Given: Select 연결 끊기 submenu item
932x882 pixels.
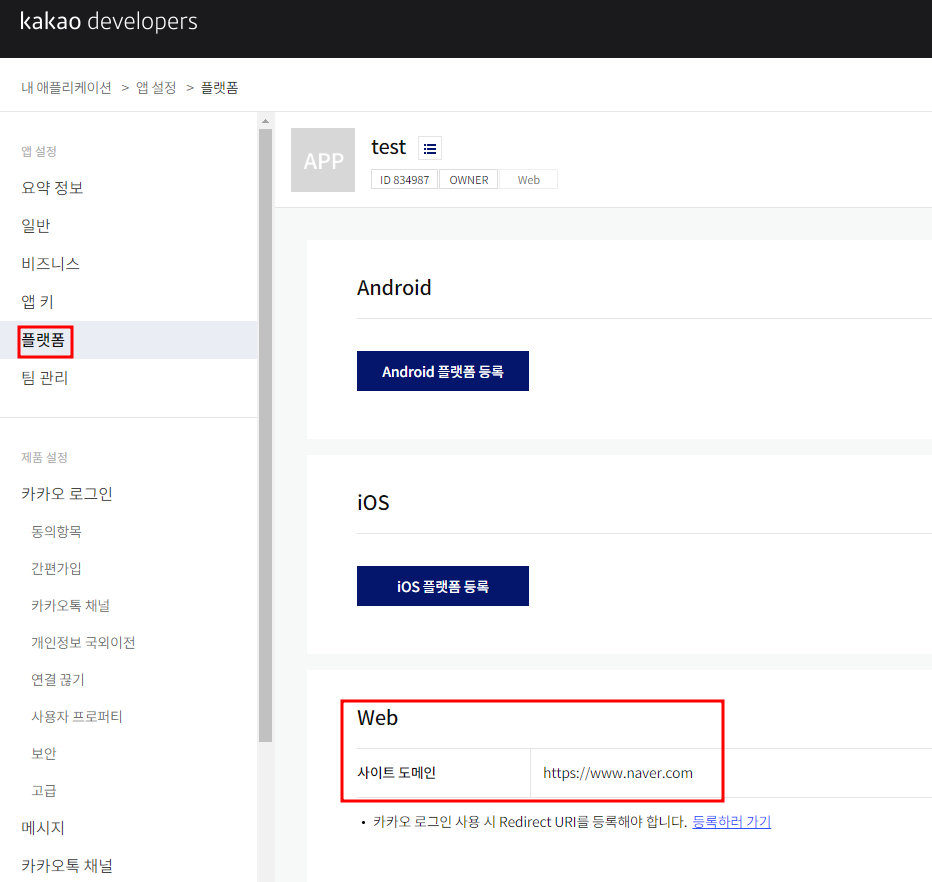Looking at the screenshot, I should [x=58, y=680].
